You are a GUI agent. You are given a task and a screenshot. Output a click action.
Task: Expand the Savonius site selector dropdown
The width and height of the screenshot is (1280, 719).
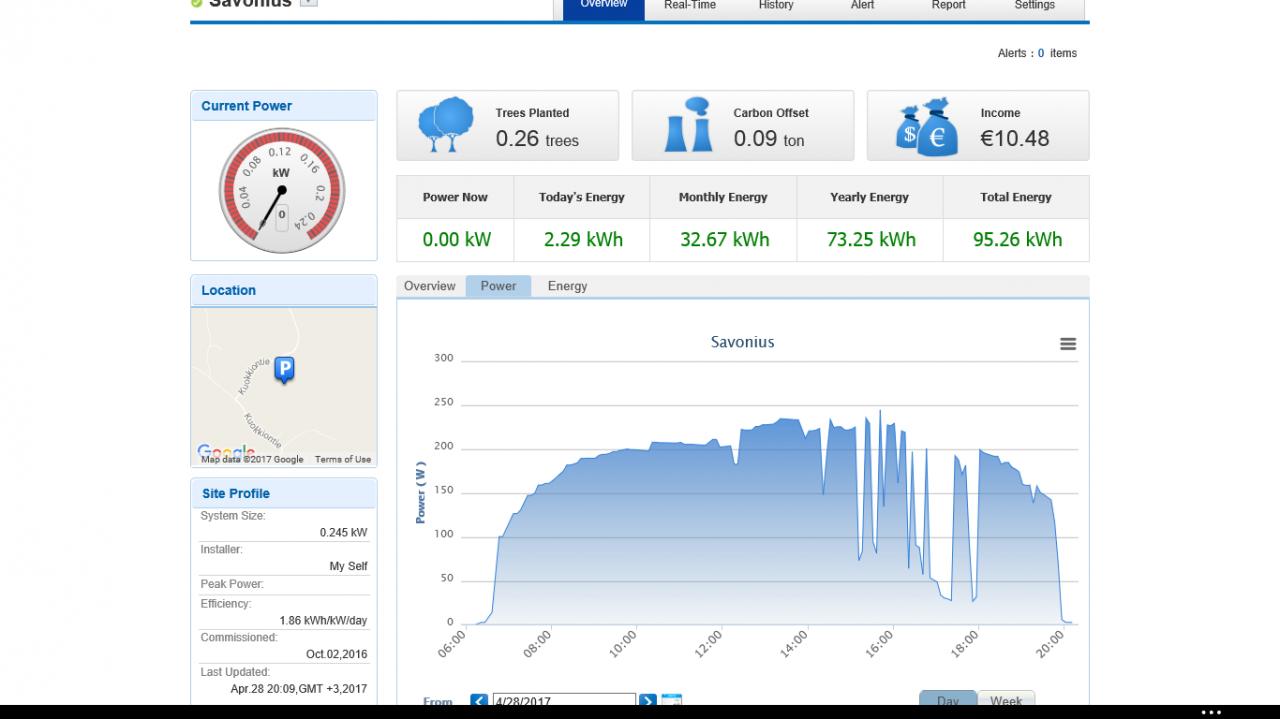[x=309, y=3]
